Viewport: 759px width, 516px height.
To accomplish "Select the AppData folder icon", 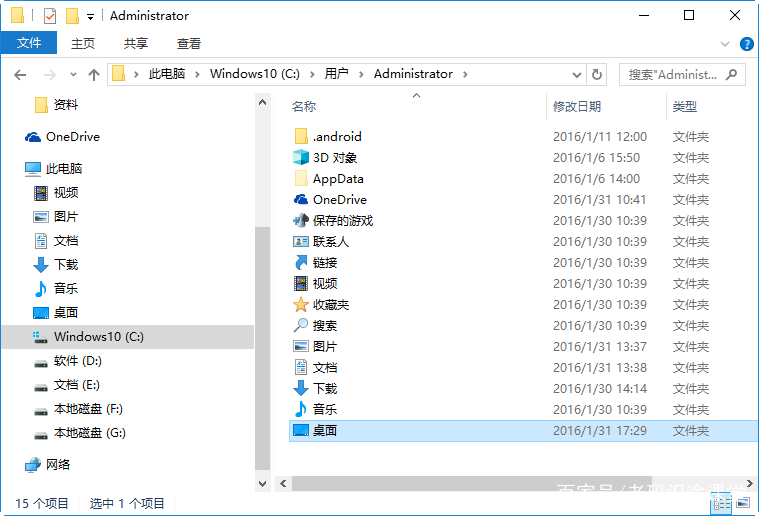I will tap(301, 179).
